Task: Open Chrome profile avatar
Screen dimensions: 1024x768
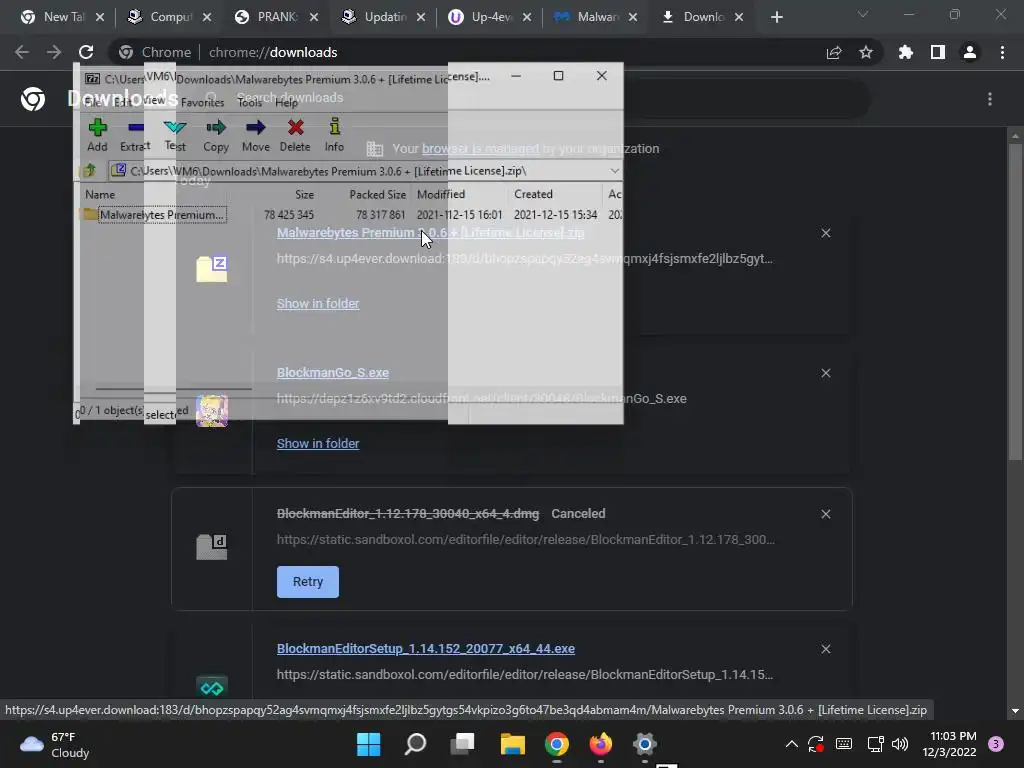Action: [x=970, y=52]
